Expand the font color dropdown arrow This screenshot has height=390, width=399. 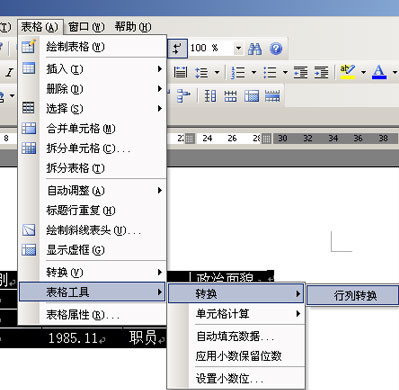click(395, 72)
